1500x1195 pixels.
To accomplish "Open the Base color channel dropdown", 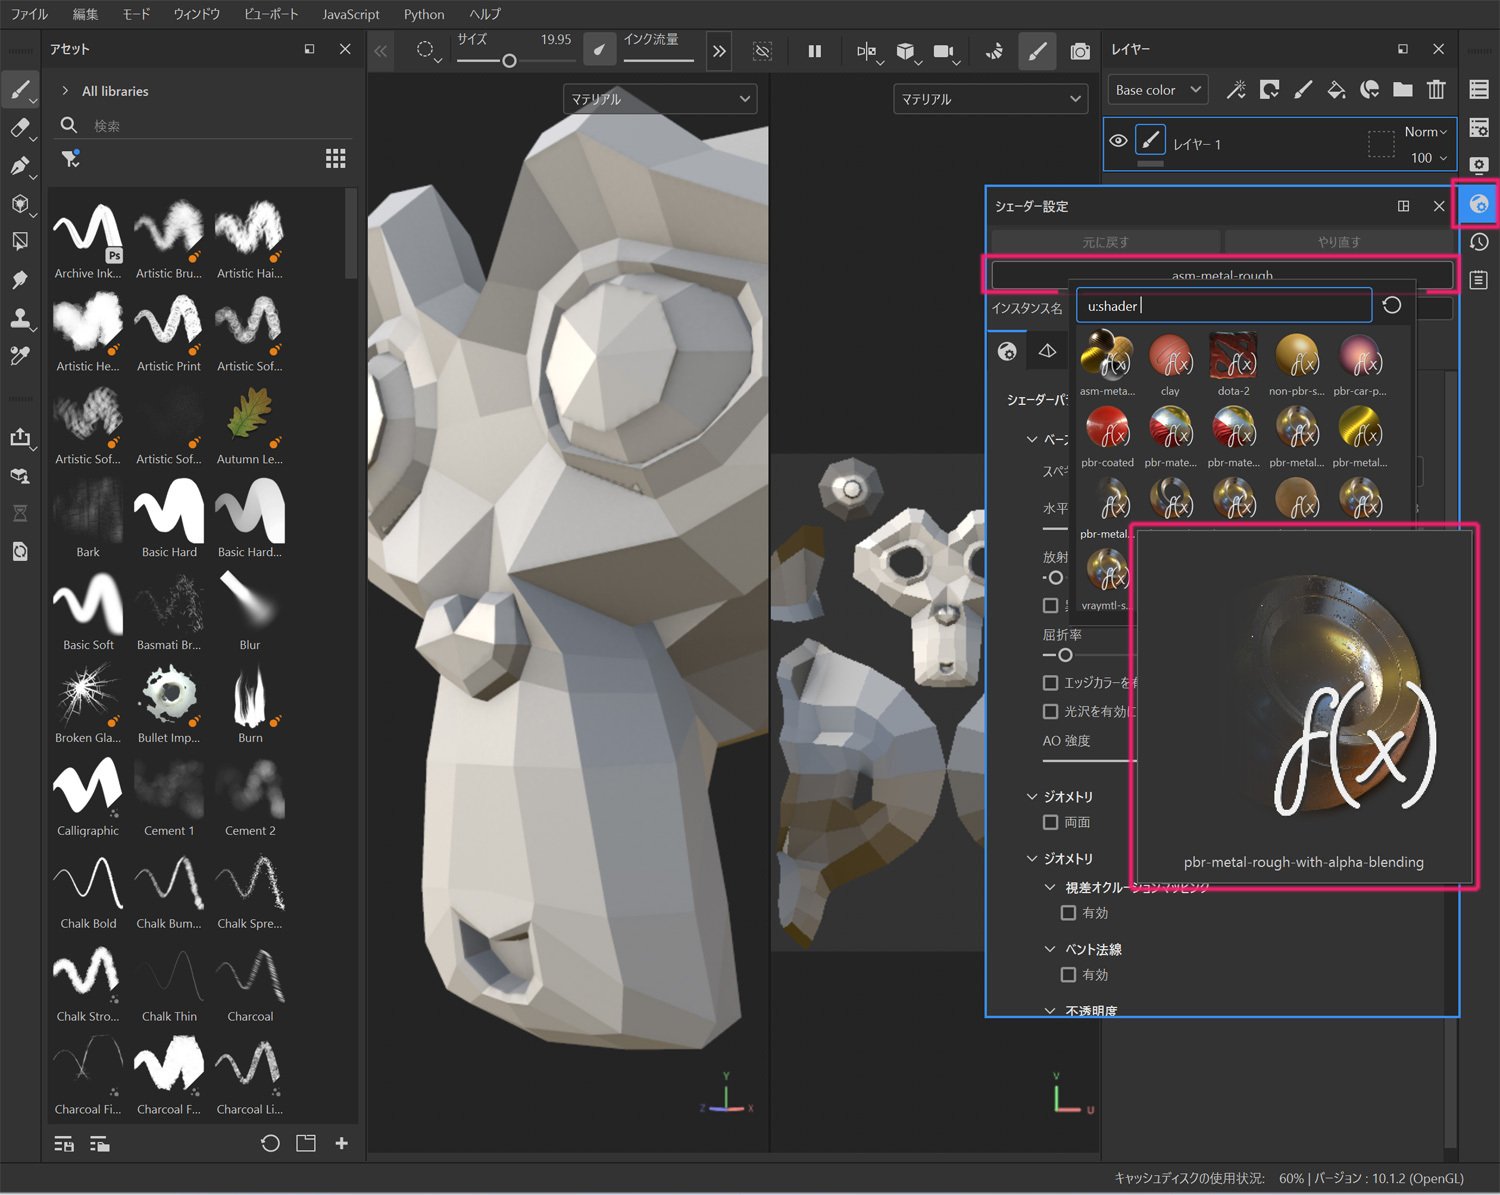I will tap(1157, 90).
